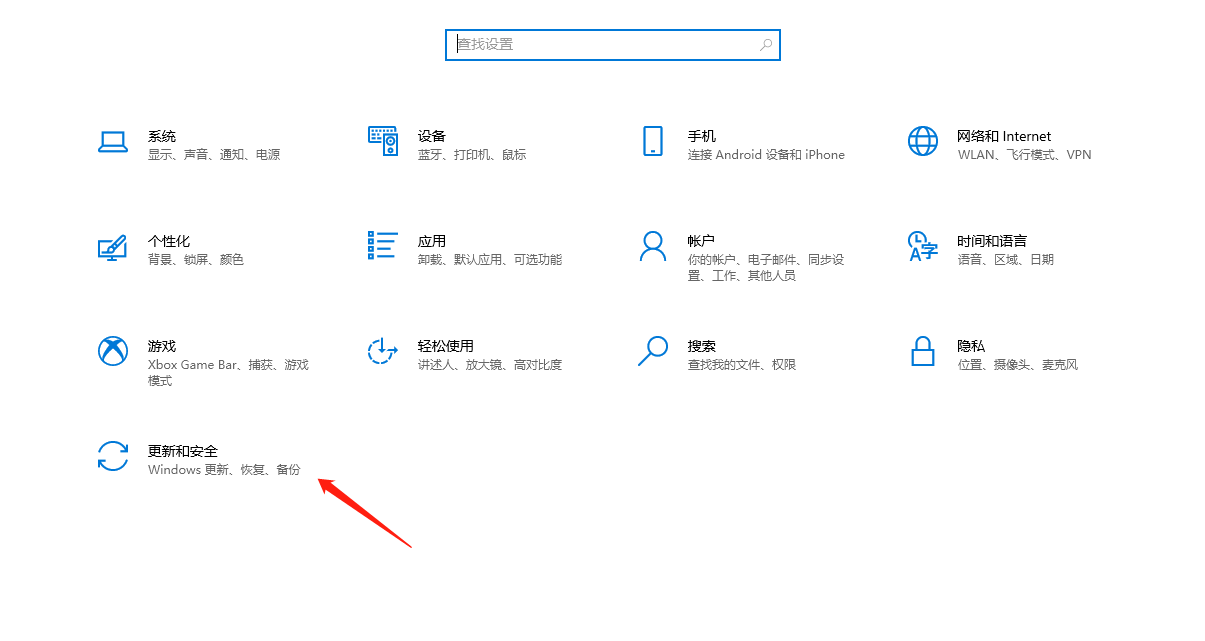Open 隐私 settings via its text label

pyautogui.click(x=969, y=345)
